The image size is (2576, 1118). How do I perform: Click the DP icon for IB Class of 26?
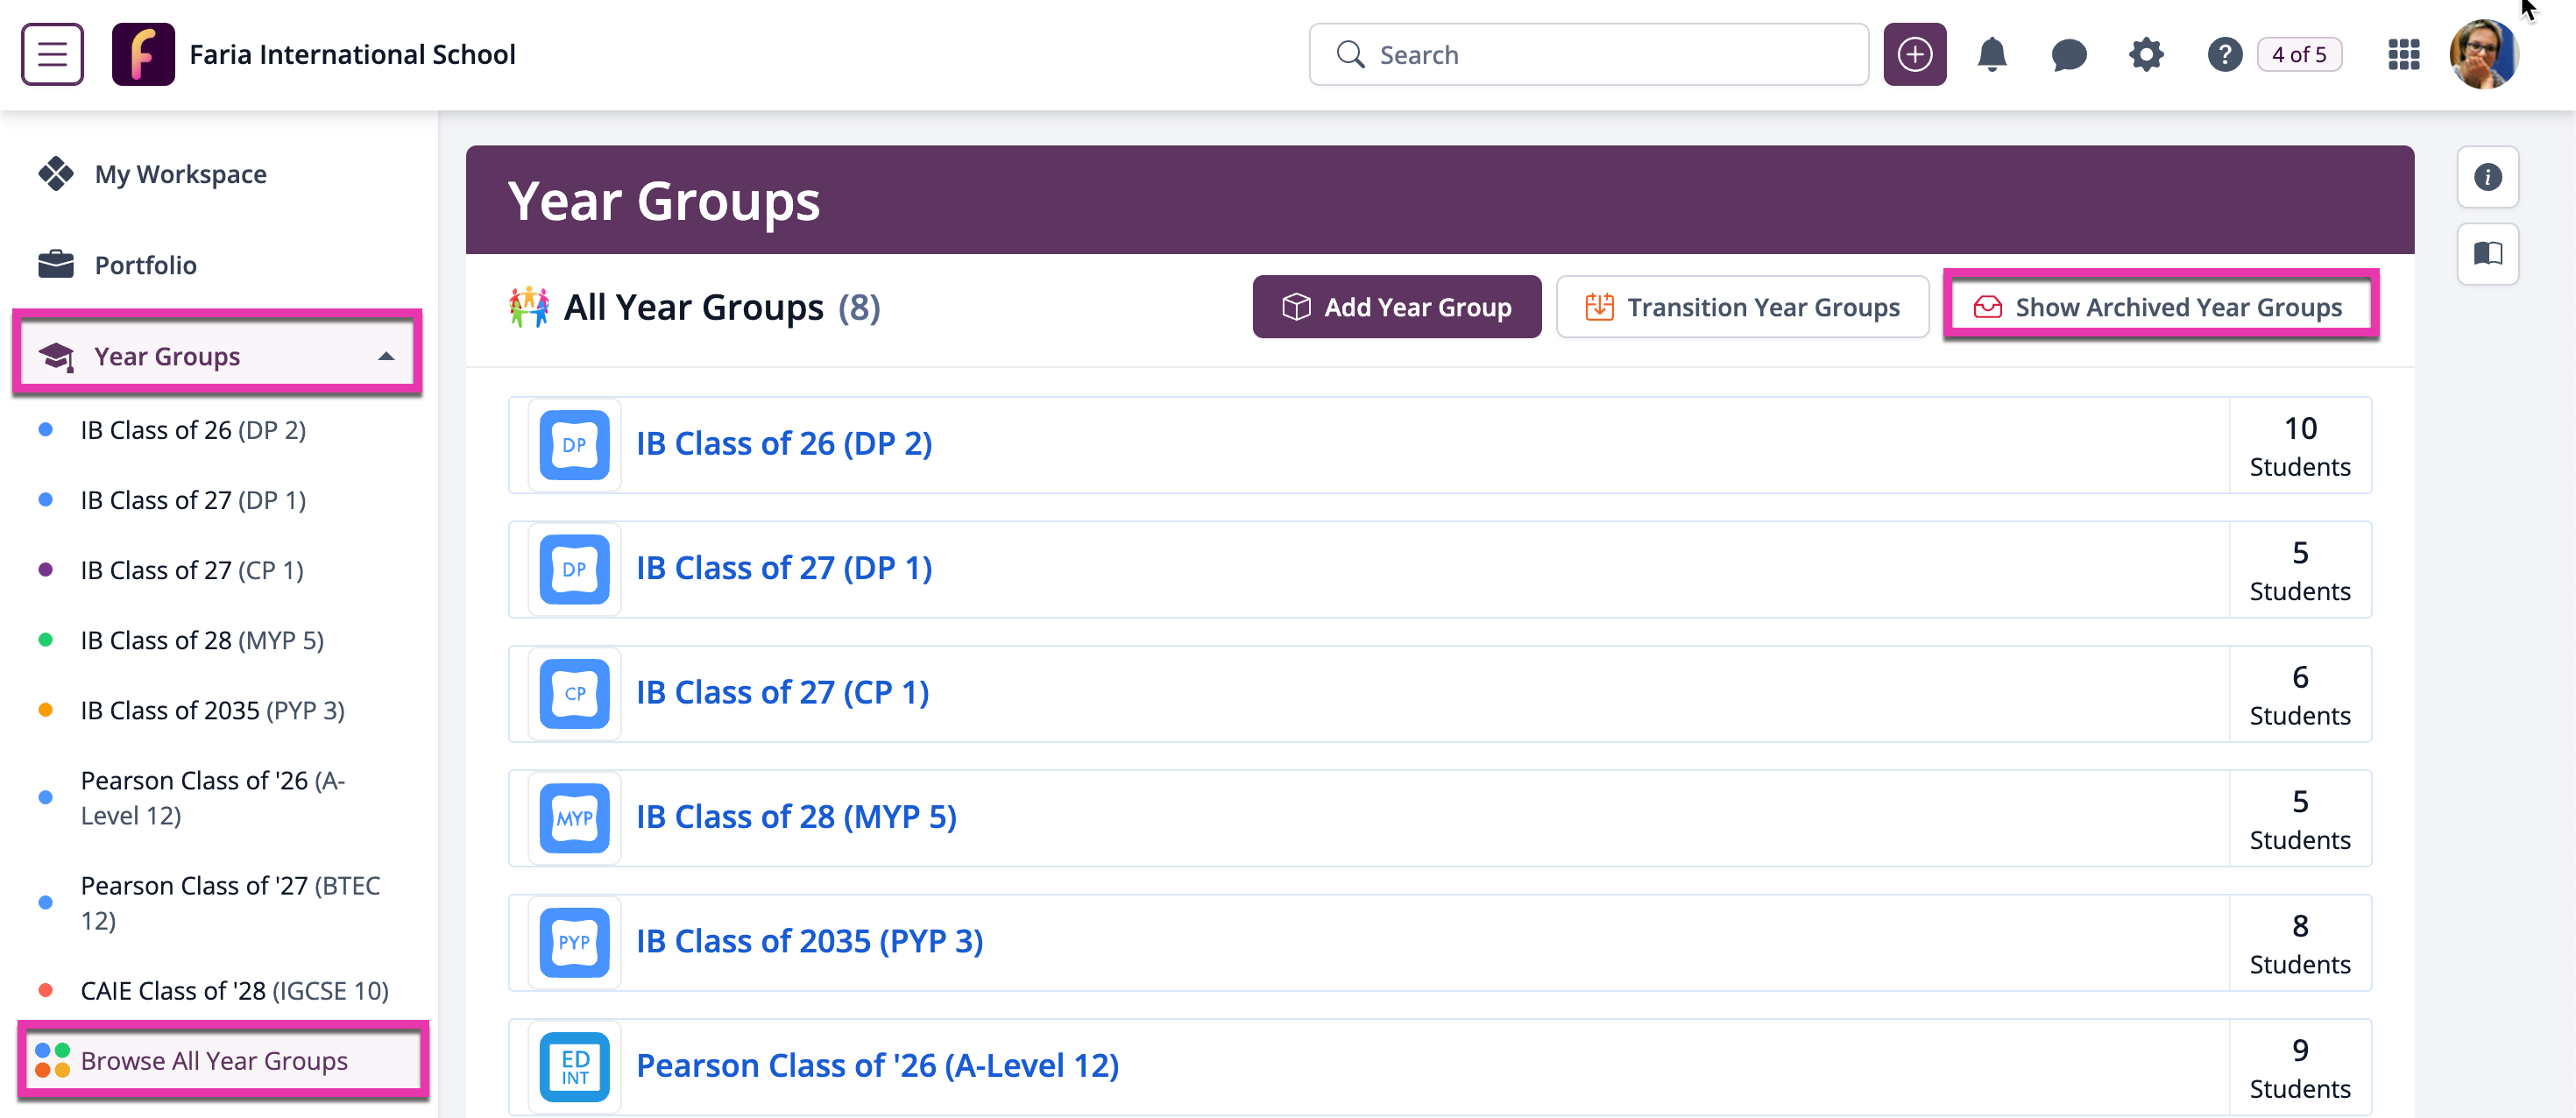coord(574,445)
